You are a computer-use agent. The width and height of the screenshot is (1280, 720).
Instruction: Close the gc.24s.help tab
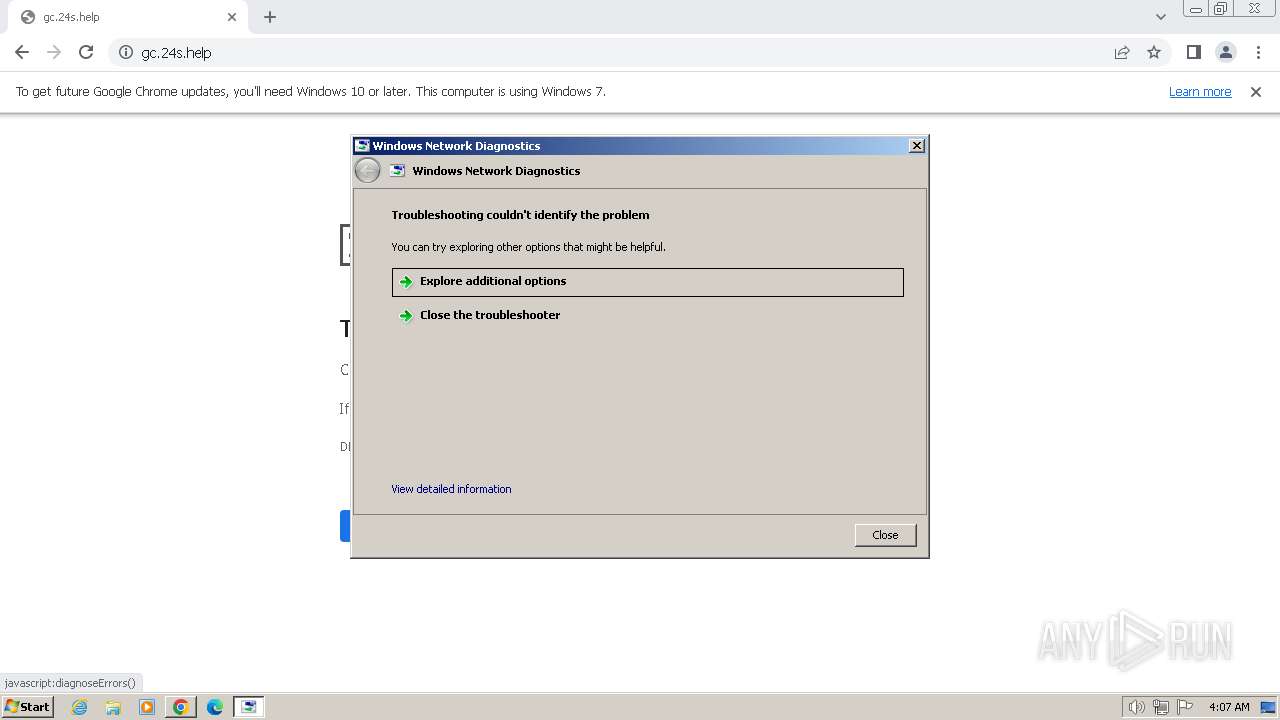click(232, 17)
